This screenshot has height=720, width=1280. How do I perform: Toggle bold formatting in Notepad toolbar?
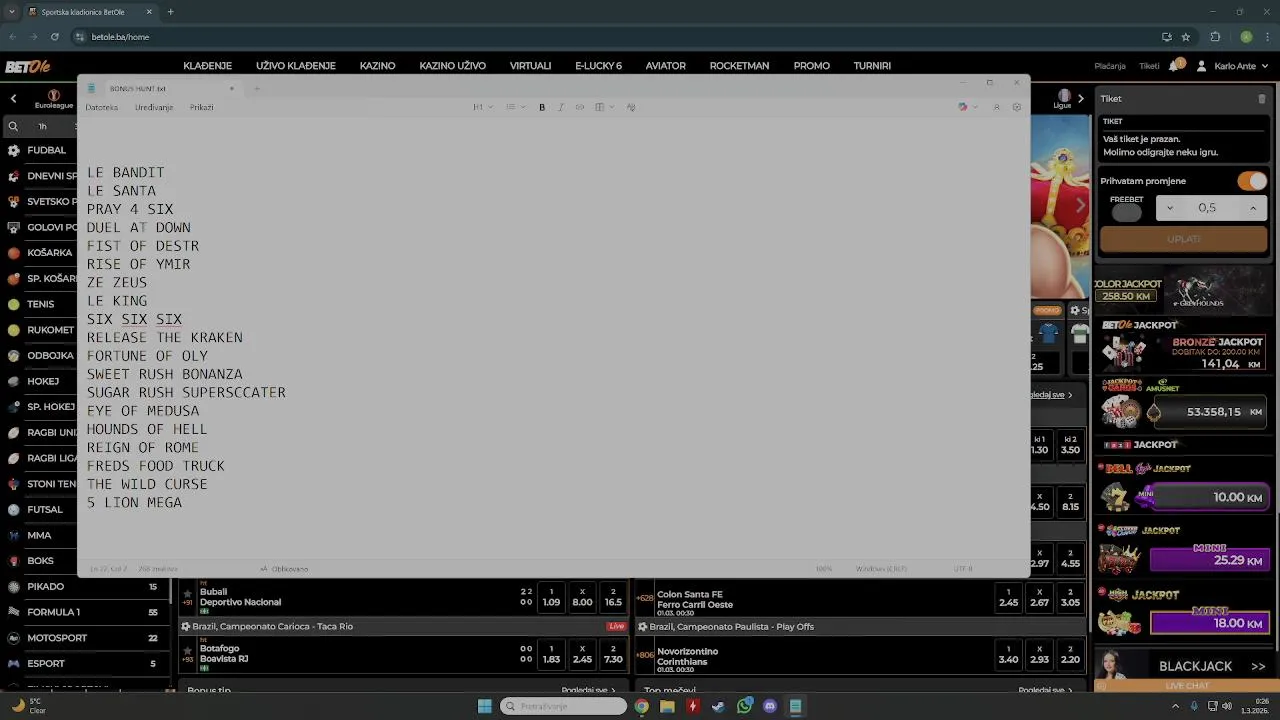pos(542,107)
